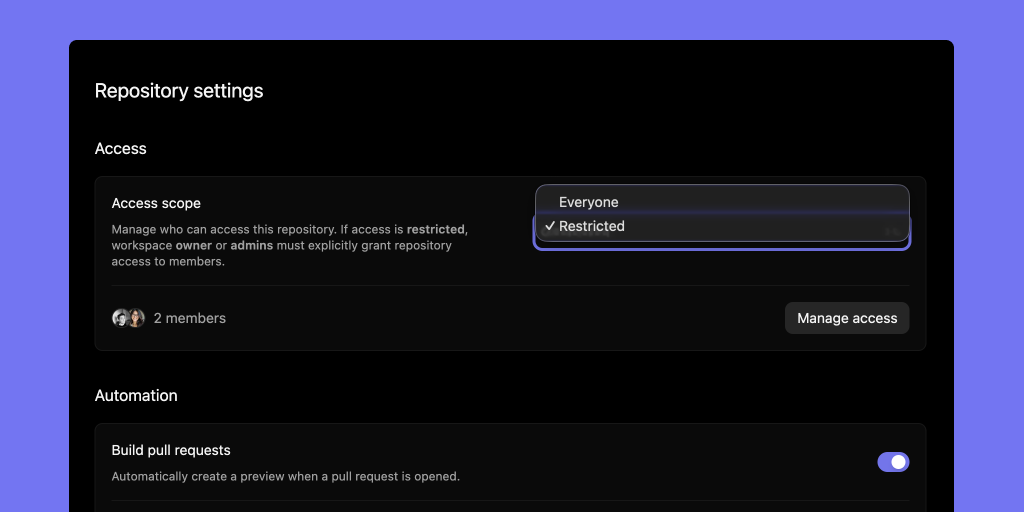Click the Repository settings page title

coord(179,91)
